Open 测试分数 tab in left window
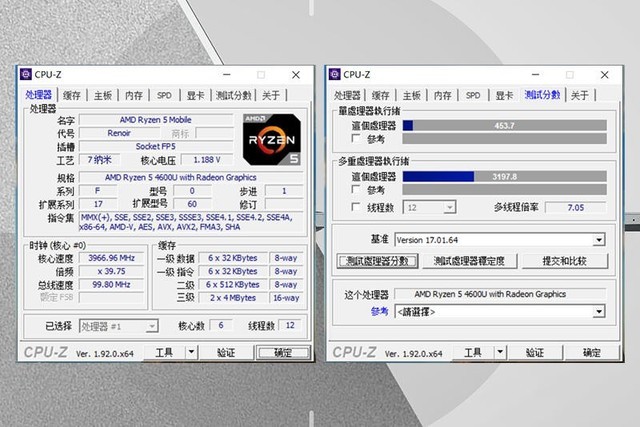 click(233, 96)
